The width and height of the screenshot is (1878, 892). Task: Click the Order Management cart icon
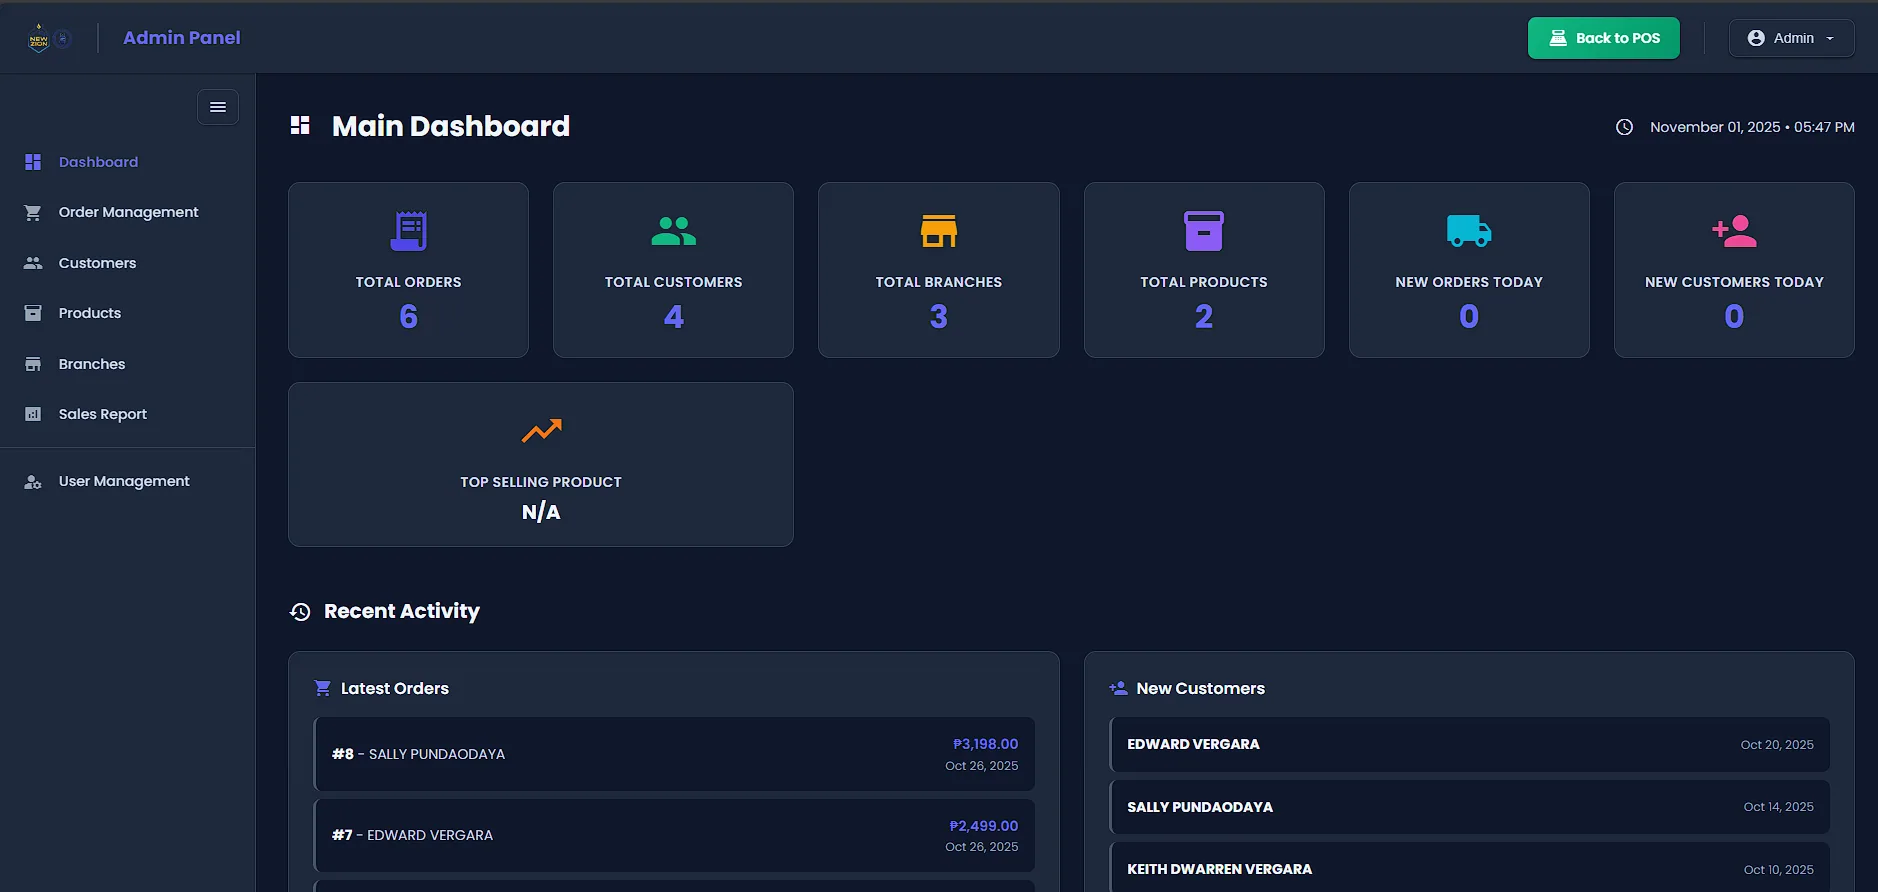tap(33, 212)
